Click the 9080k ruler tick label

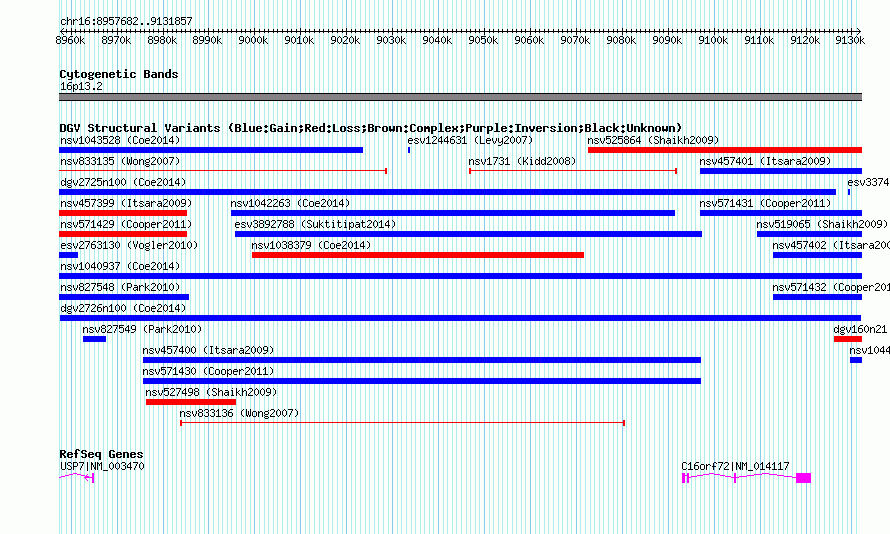pos(621,40)
